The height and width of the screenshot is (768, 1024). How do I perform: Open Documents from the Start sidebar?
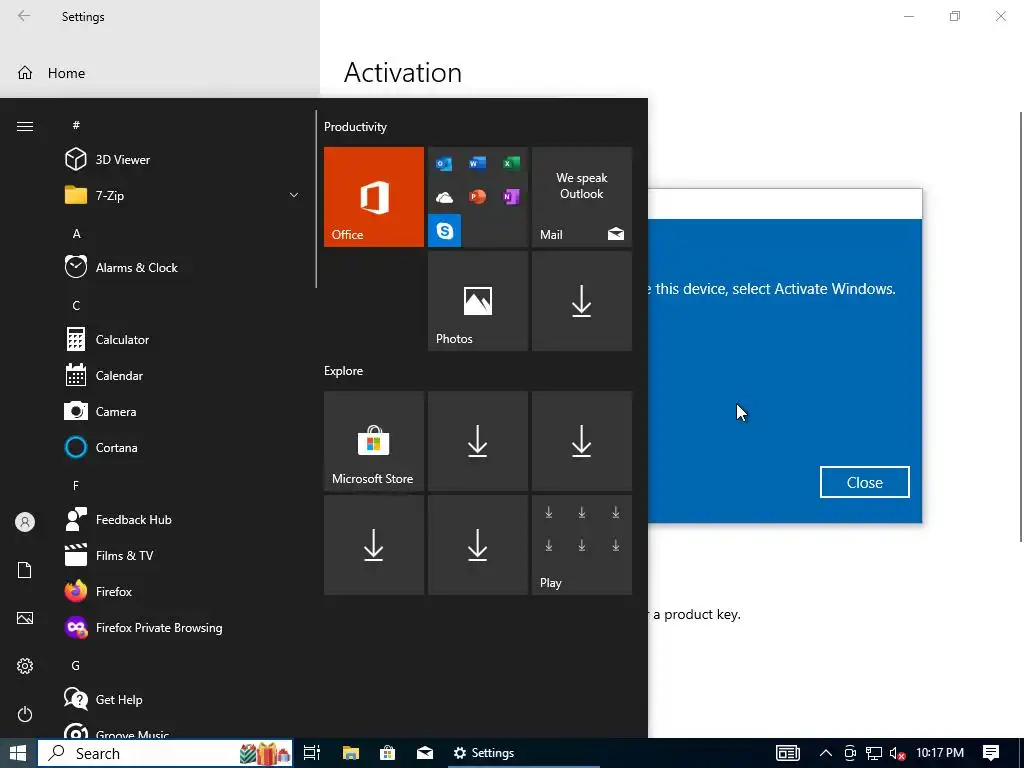25,570
